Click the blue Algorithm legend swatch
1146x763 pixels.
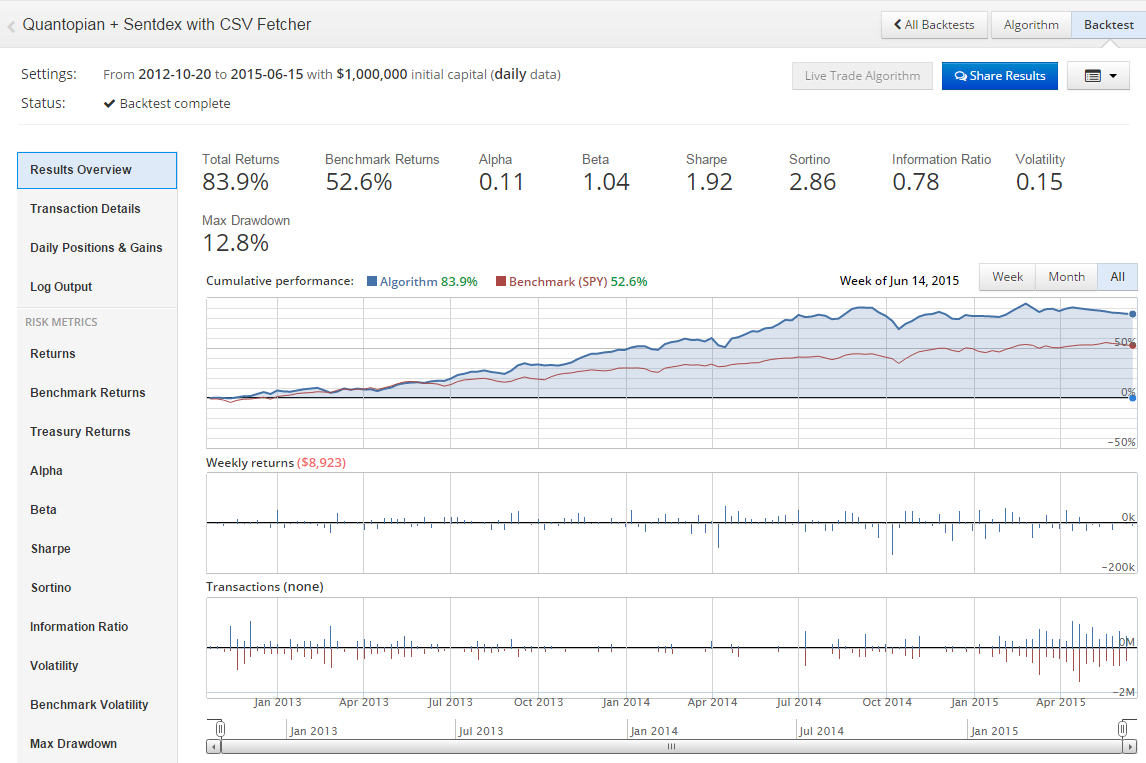pyautogui.click(x=374, y=282)
